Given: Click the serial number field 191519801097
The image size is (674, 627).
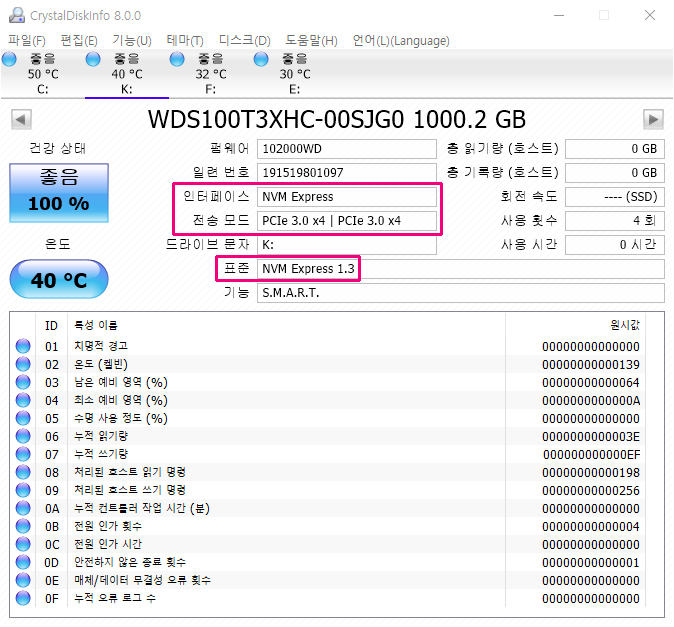Looking at the screenshot, I should point(347,173).
